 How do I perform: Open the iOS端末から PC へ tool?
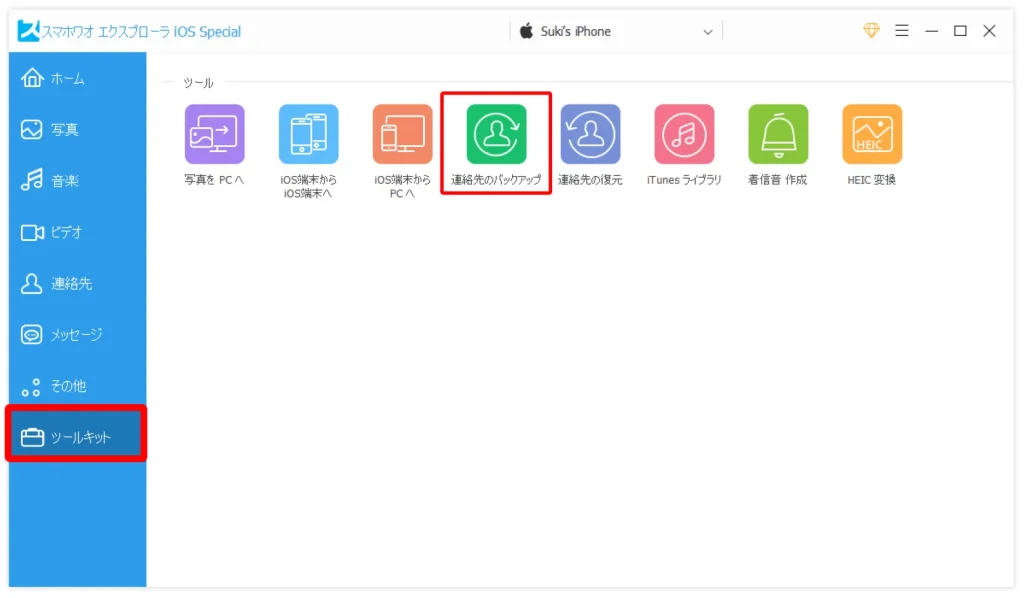(402, 135)
